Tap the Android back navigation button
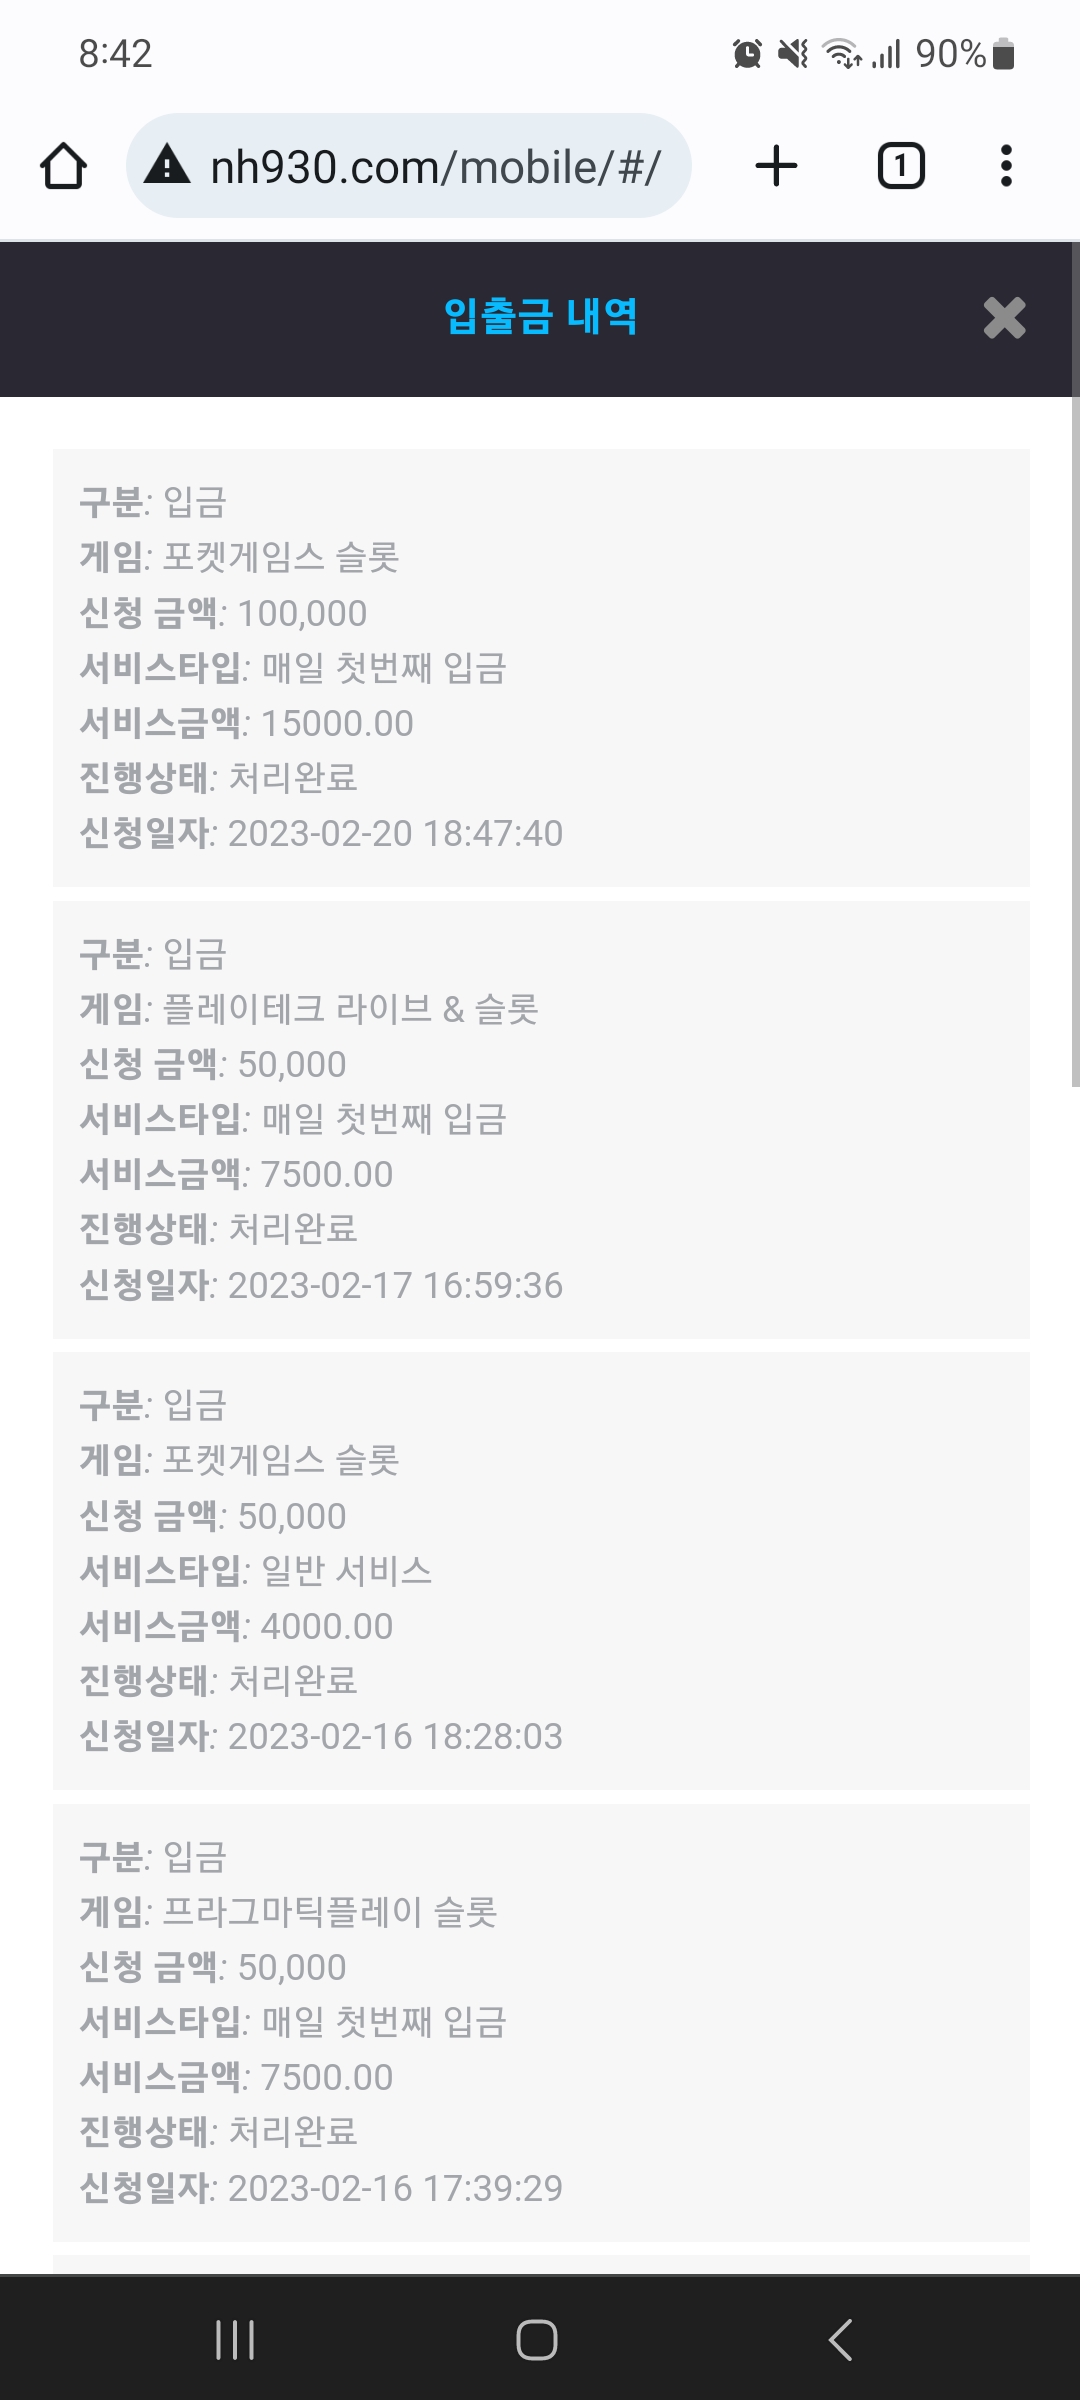Image resolution: width=1080 pixels, height=2400 pixels. [x=841, y=2339]
